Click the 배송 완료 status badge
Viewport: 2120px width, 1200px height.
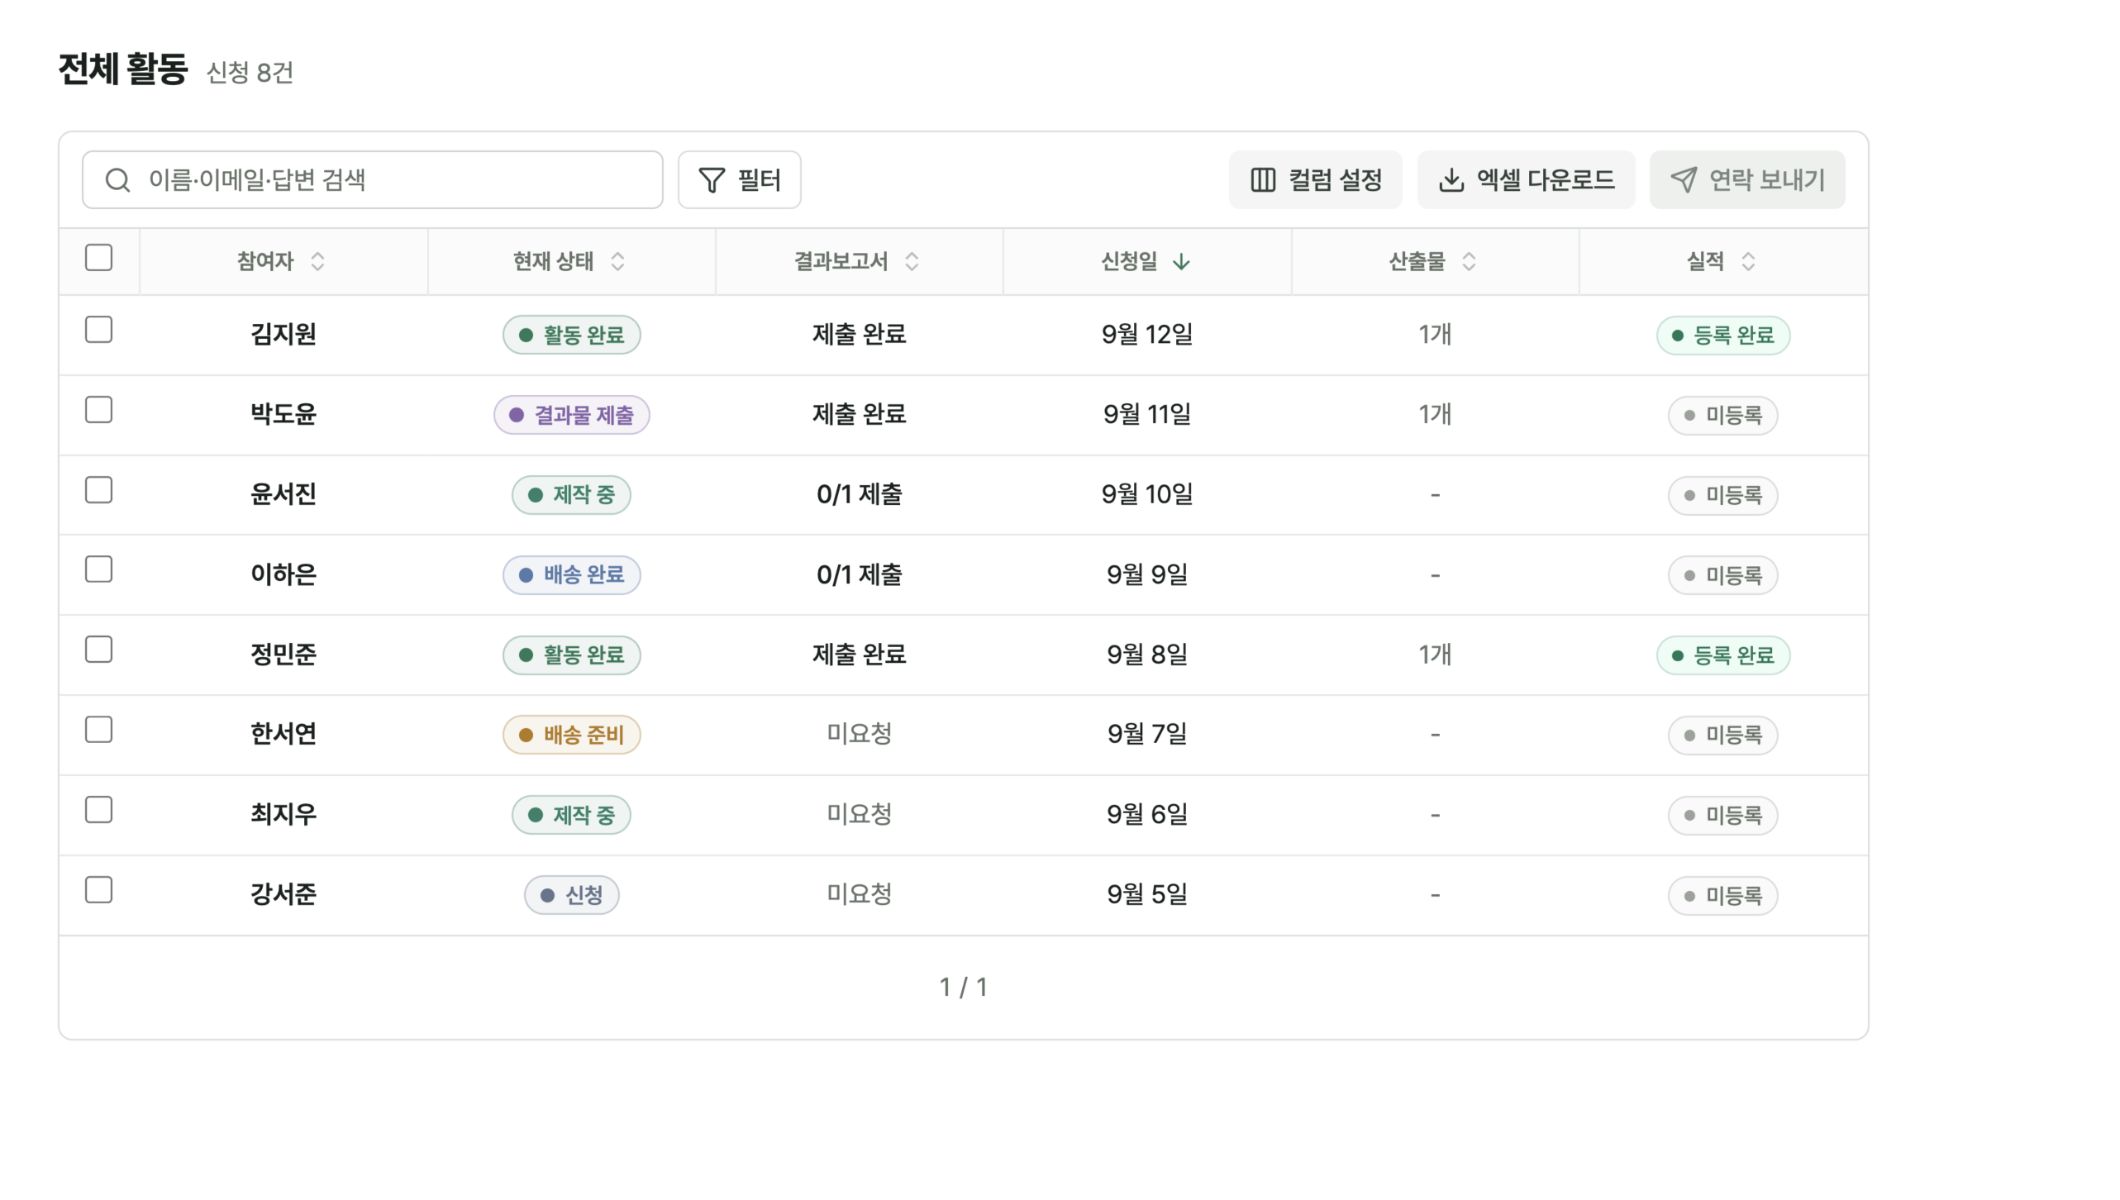point(572,575)
